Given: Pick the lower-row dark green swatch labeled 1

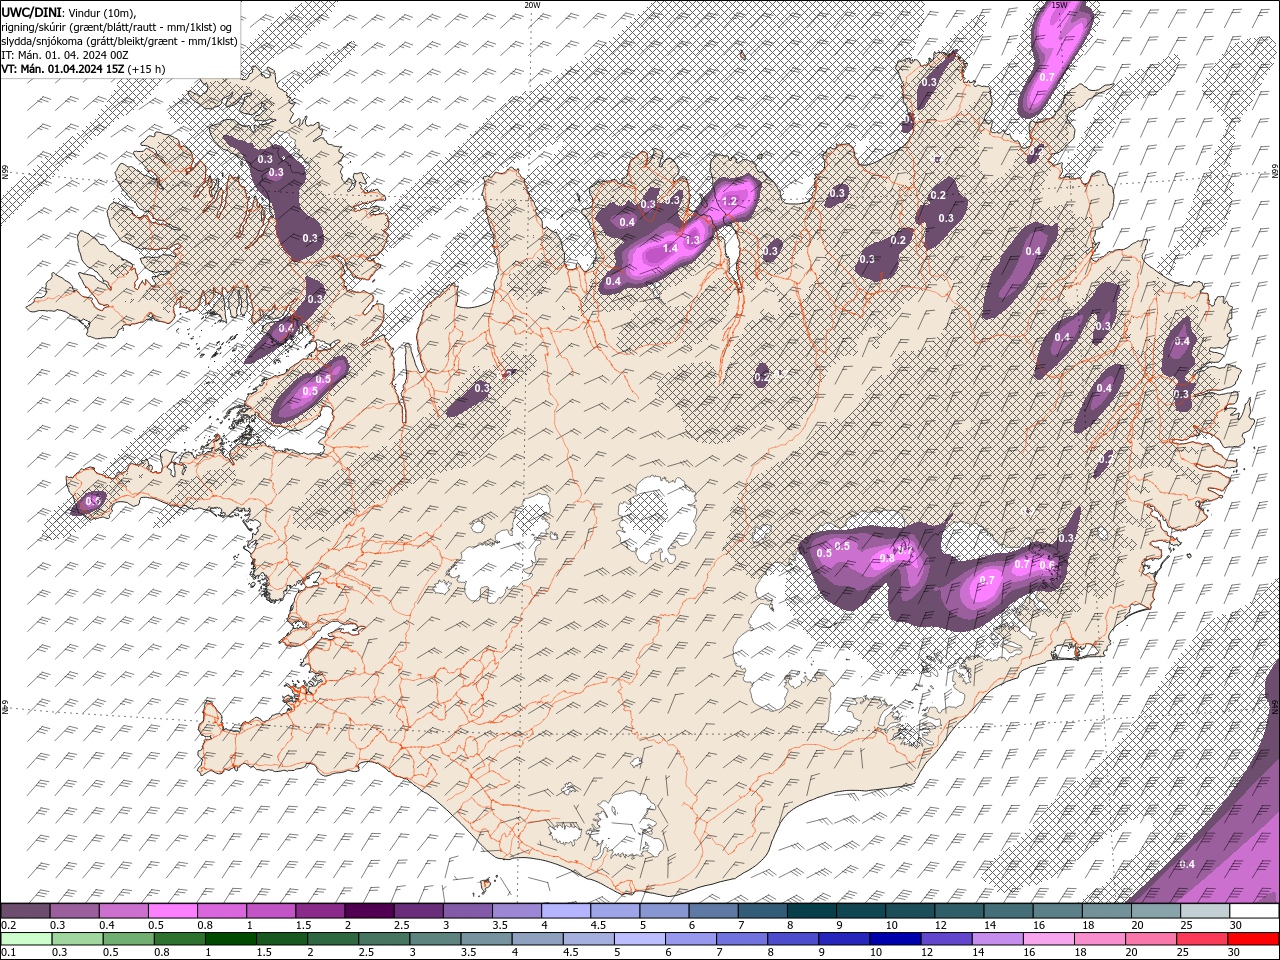Looking at the screenshot, I should (230, 938).
